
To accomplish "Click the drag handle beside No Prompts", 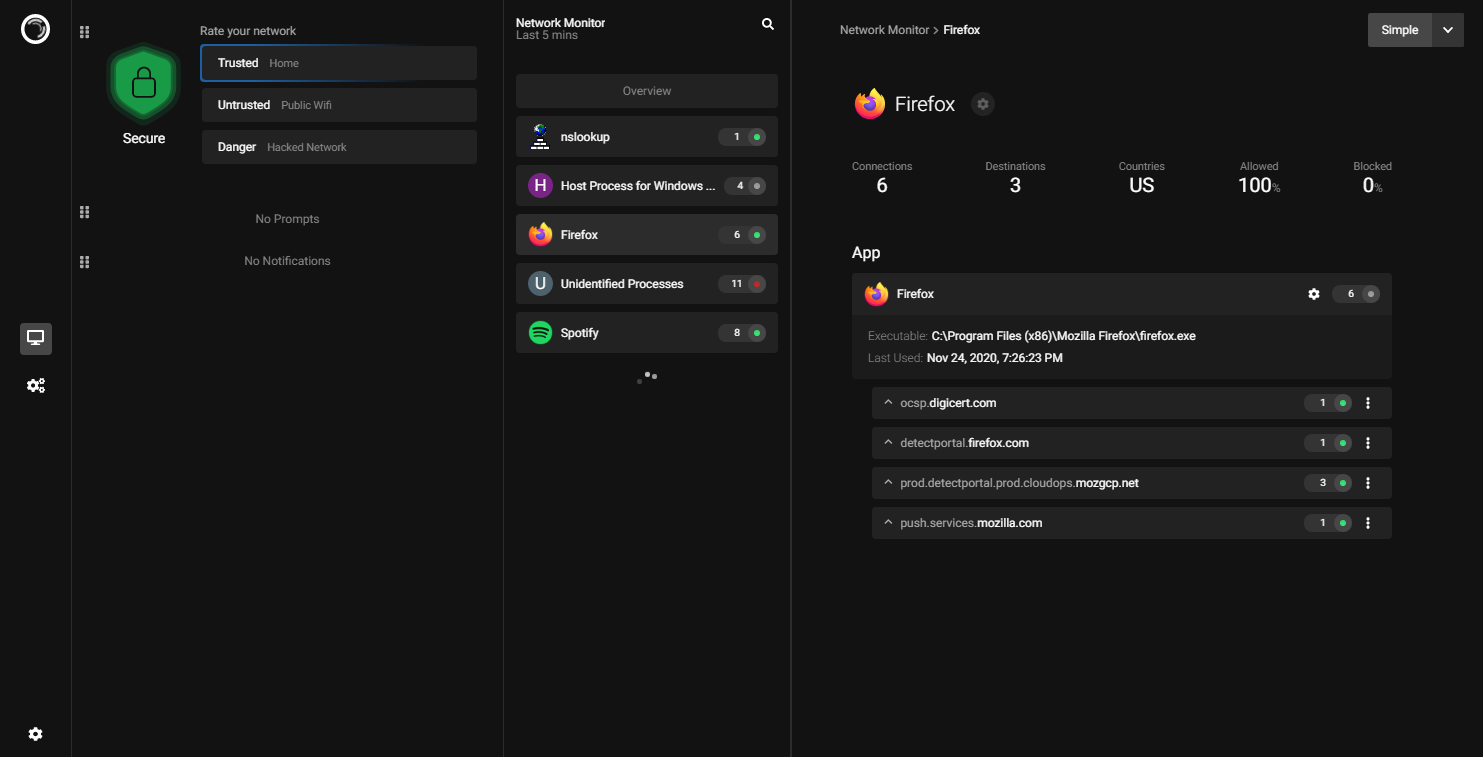I will point(85,212).
